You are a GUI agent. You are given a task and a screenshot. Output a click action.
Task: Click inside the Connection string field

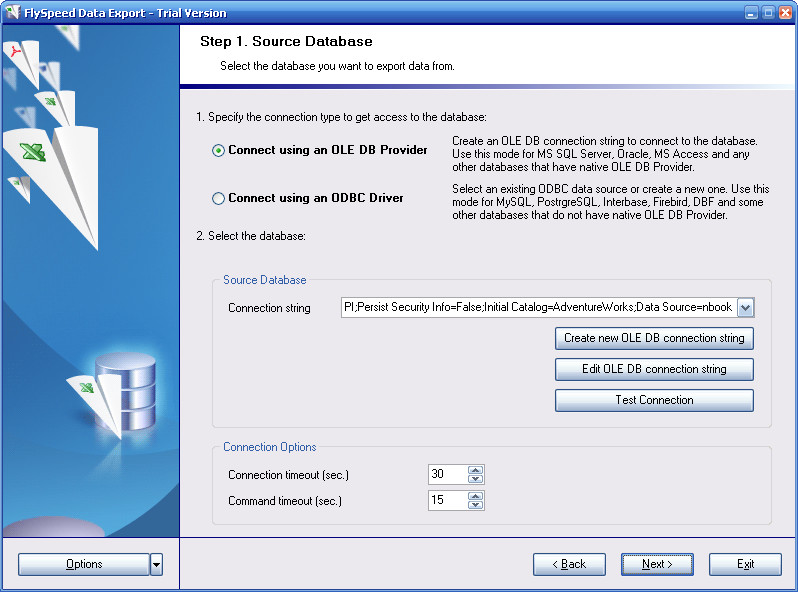tap(539, 307)
